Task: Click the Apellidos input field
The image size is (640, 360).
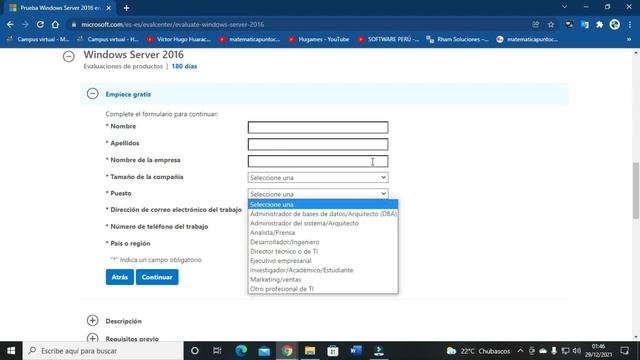Action: point(318,144)
